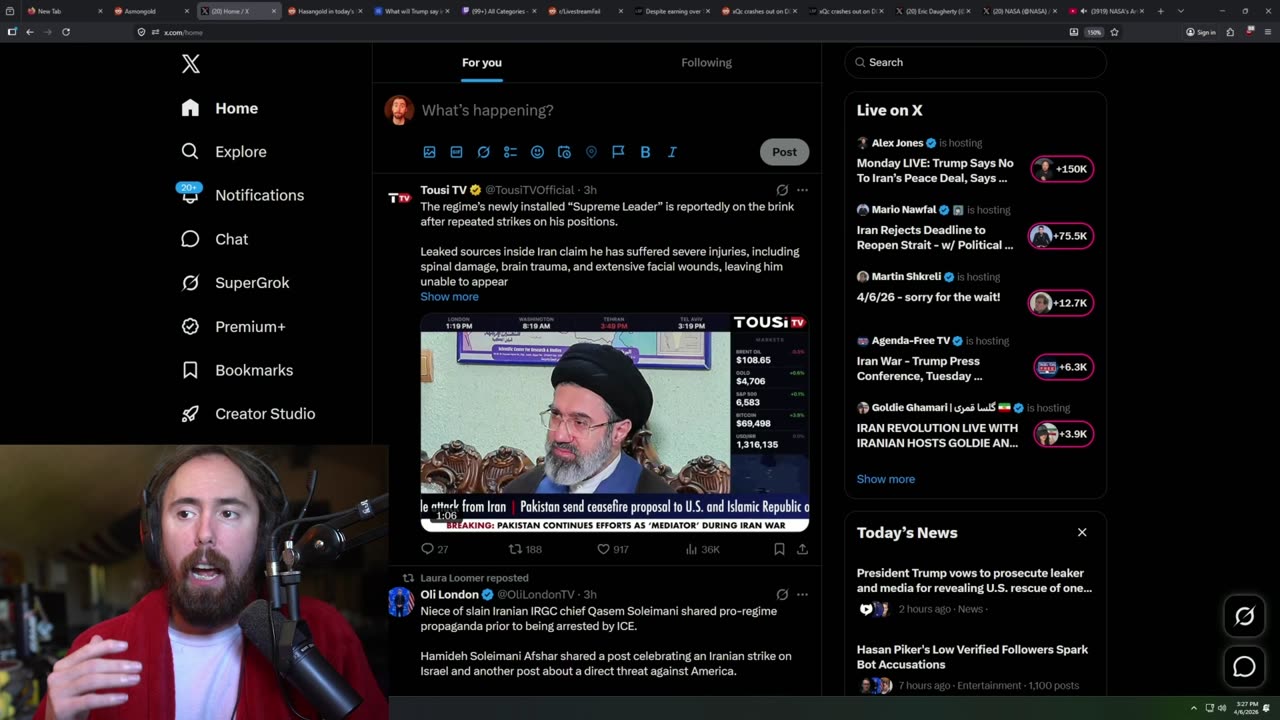Viewport: 1280px width, 720px height.
Task: Expand Tousi TV post with Show more
Action: click(449, 297)
